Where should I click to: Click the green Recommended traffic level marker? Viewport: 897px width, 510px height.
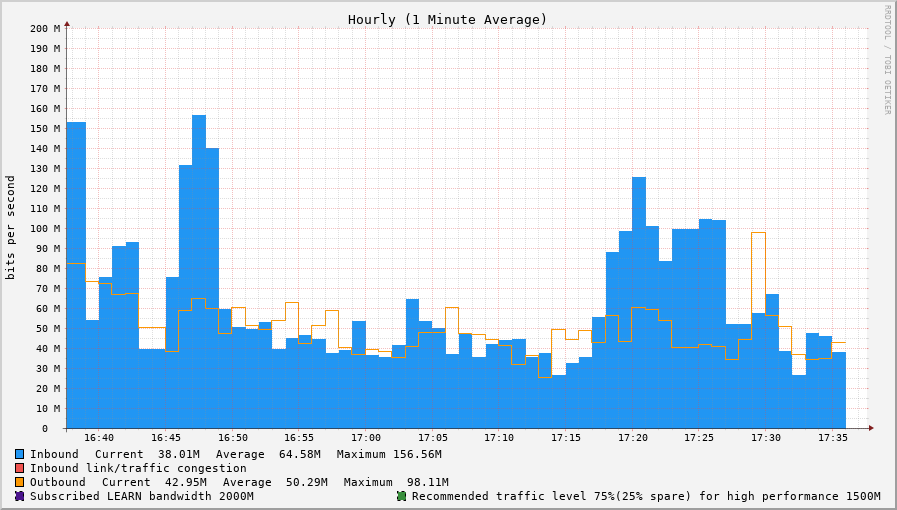coord(401,496)
